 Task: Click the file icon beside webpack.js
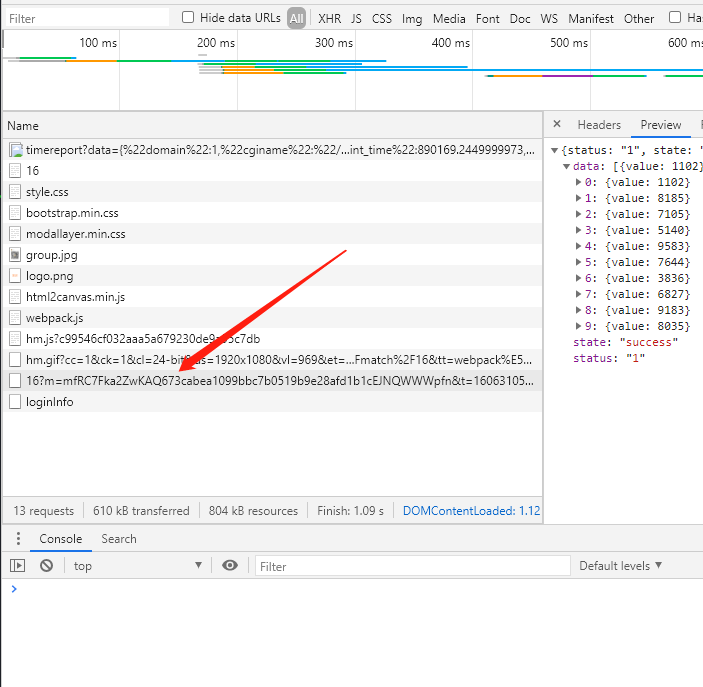tap(15, 318)
